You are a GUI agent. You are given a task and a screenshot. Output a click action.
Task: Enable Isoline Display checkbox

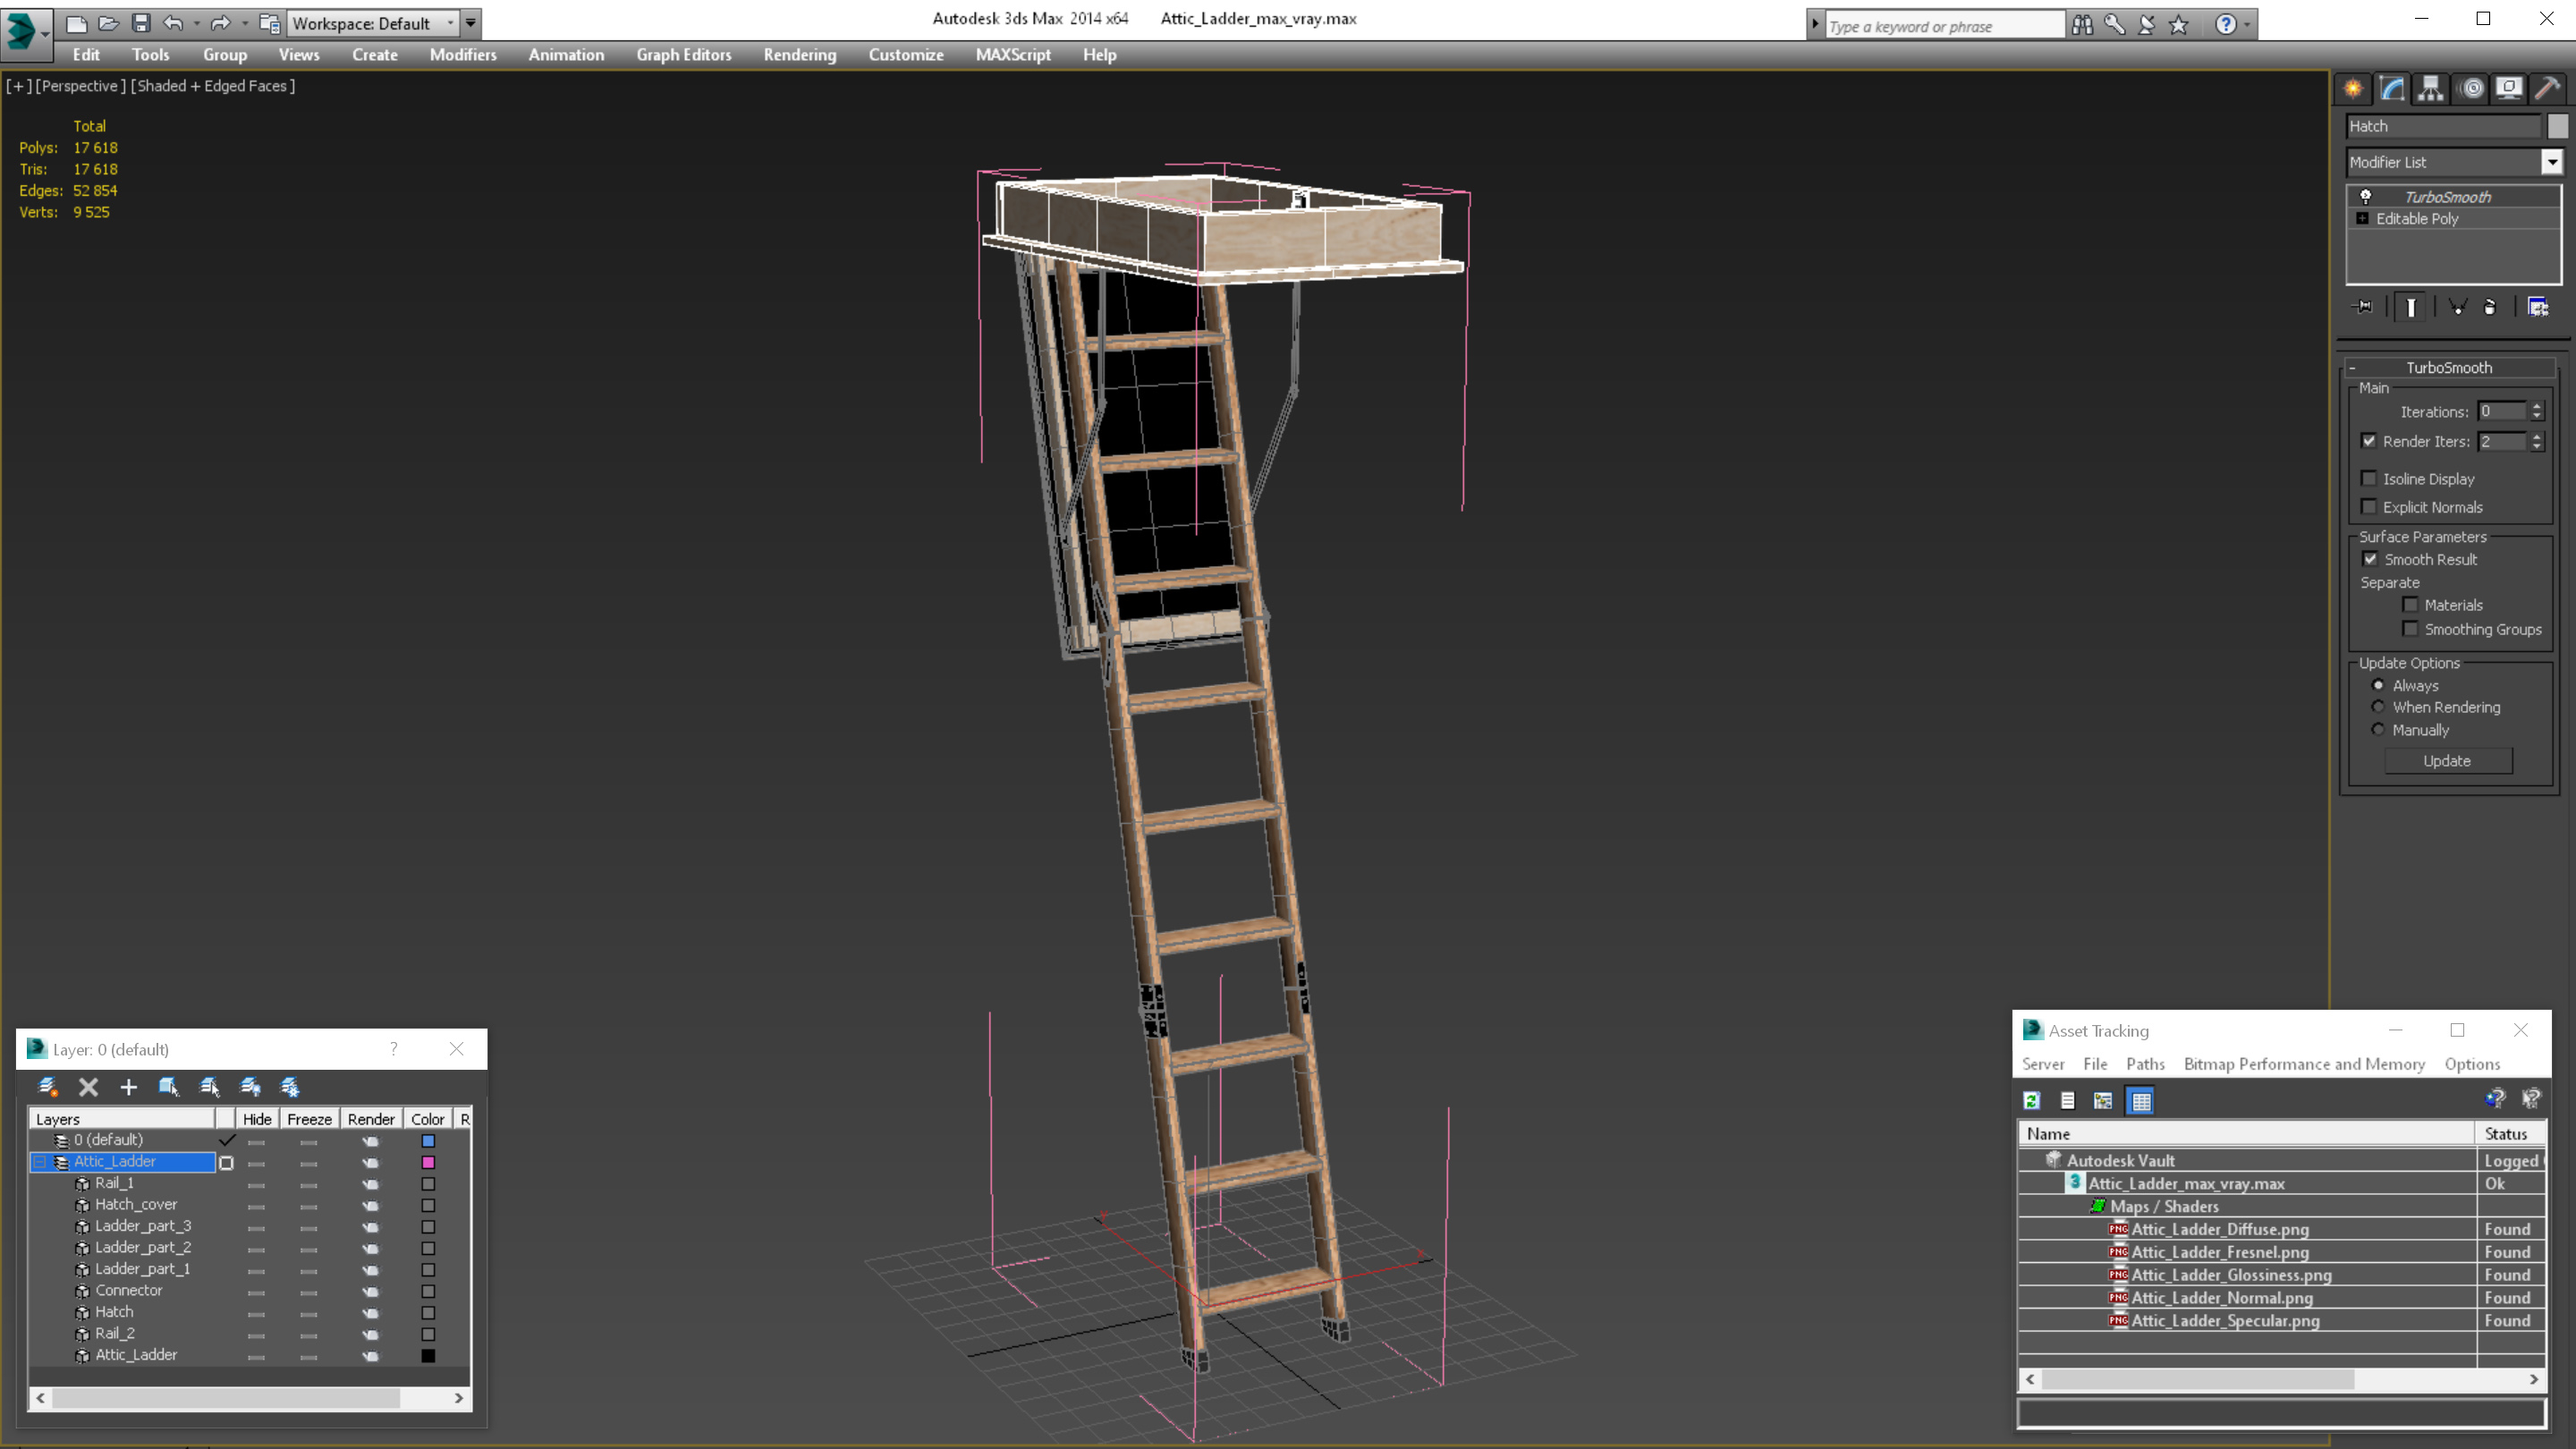click(2369, 478)
